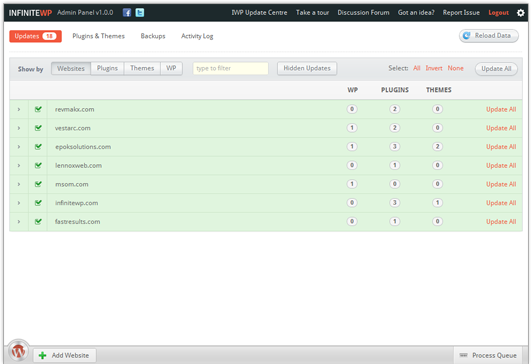Update All for infinitewp.com
531x364 pixels.
pyautogui.click(x=501, y=203)
